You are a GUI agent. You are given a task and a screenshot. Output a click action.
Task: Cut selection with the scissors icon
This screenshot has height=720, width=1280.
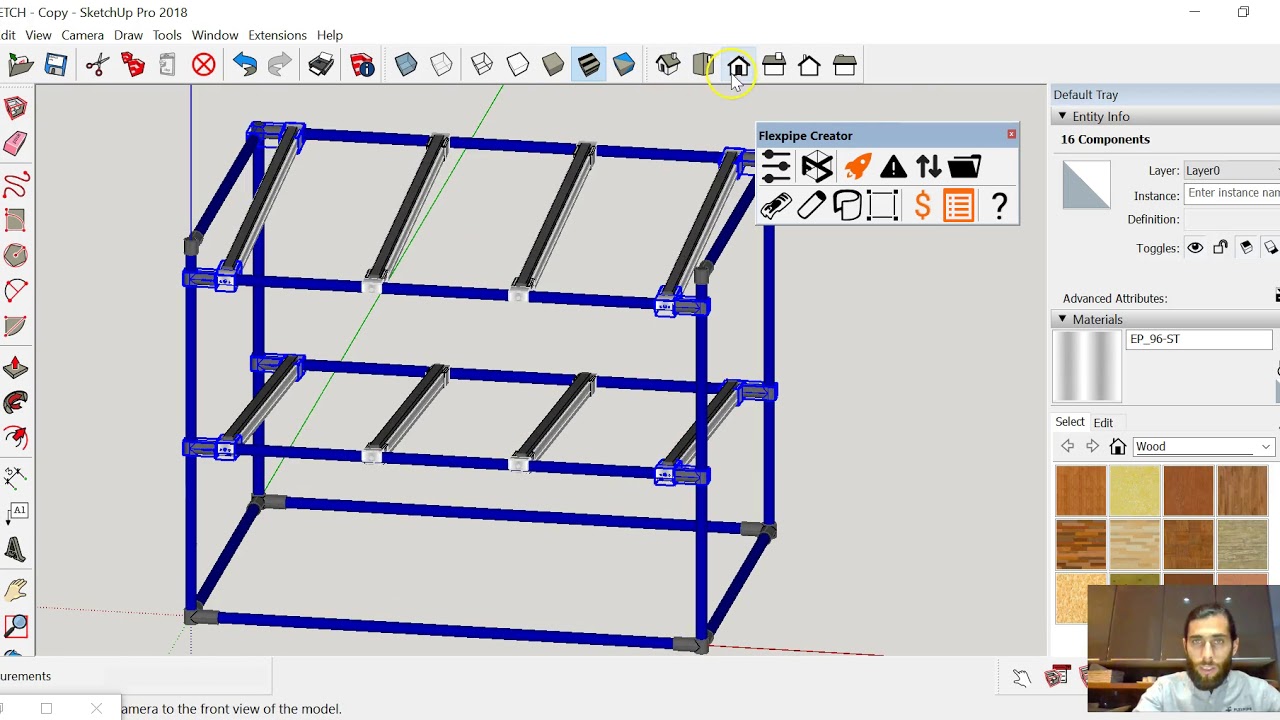97,66
